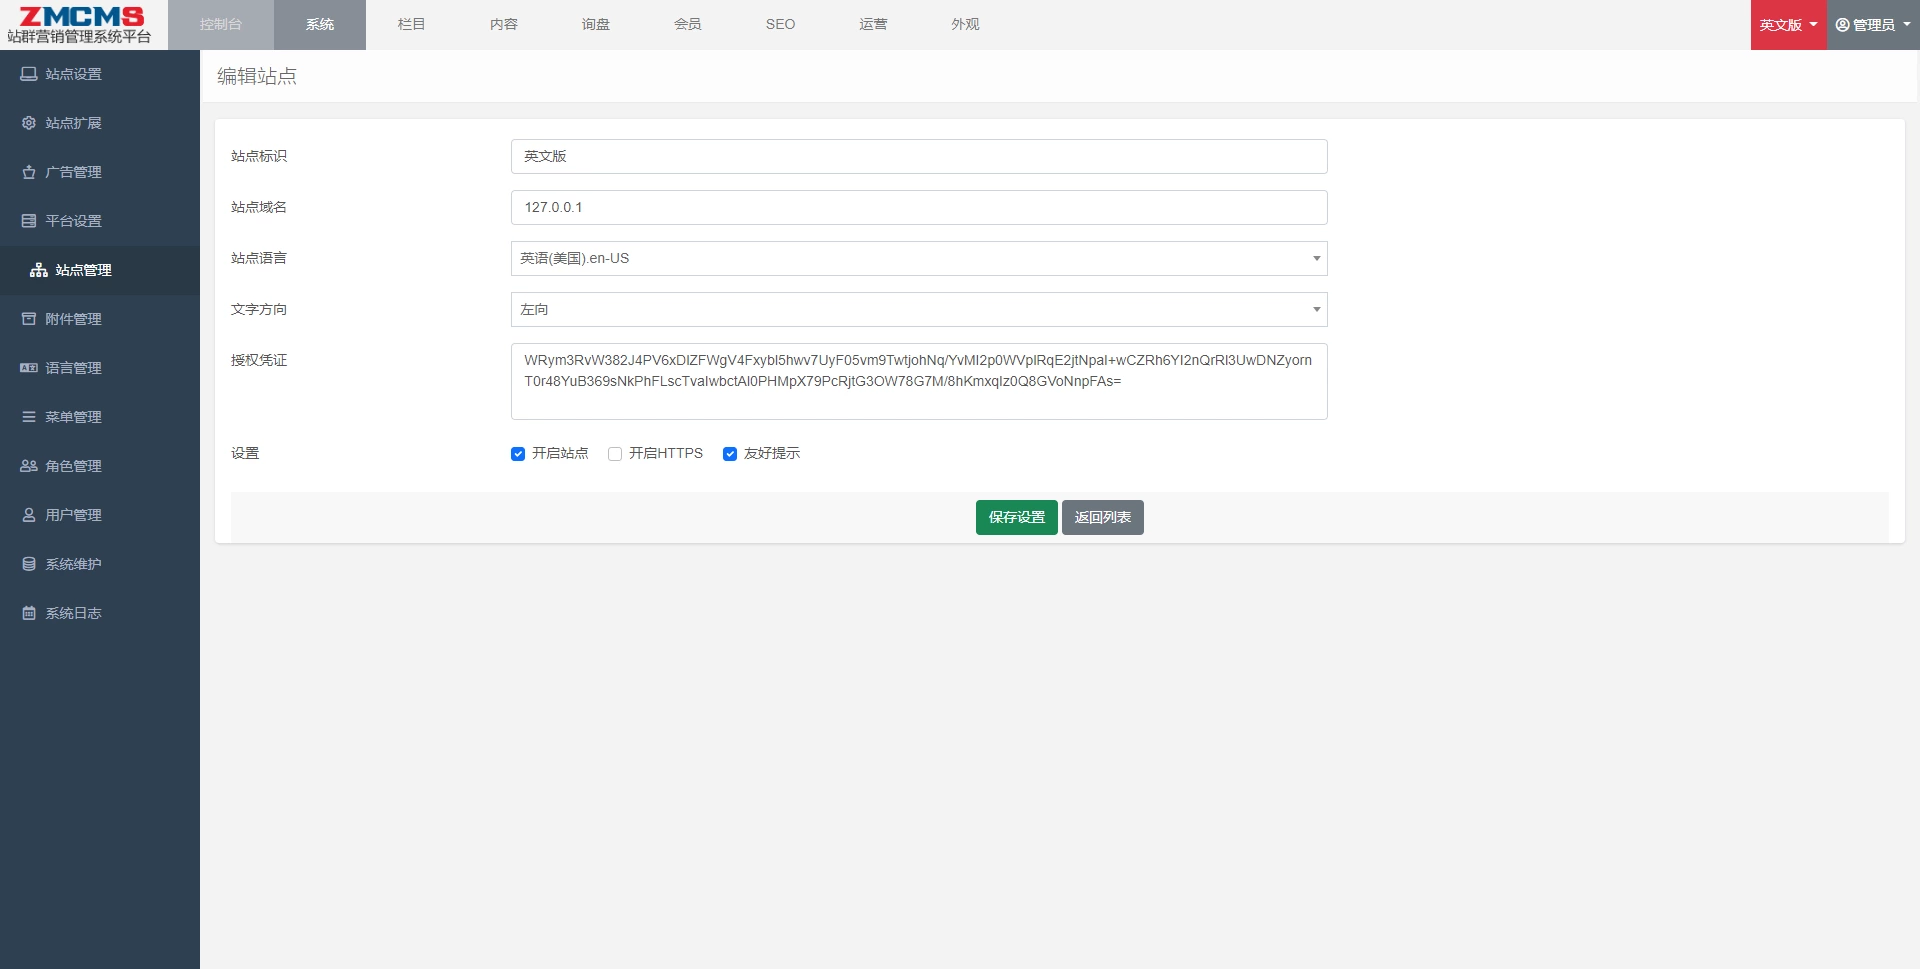
Task: Click the 系统日志 calendar icon
Action: click(x=29, y=613)
